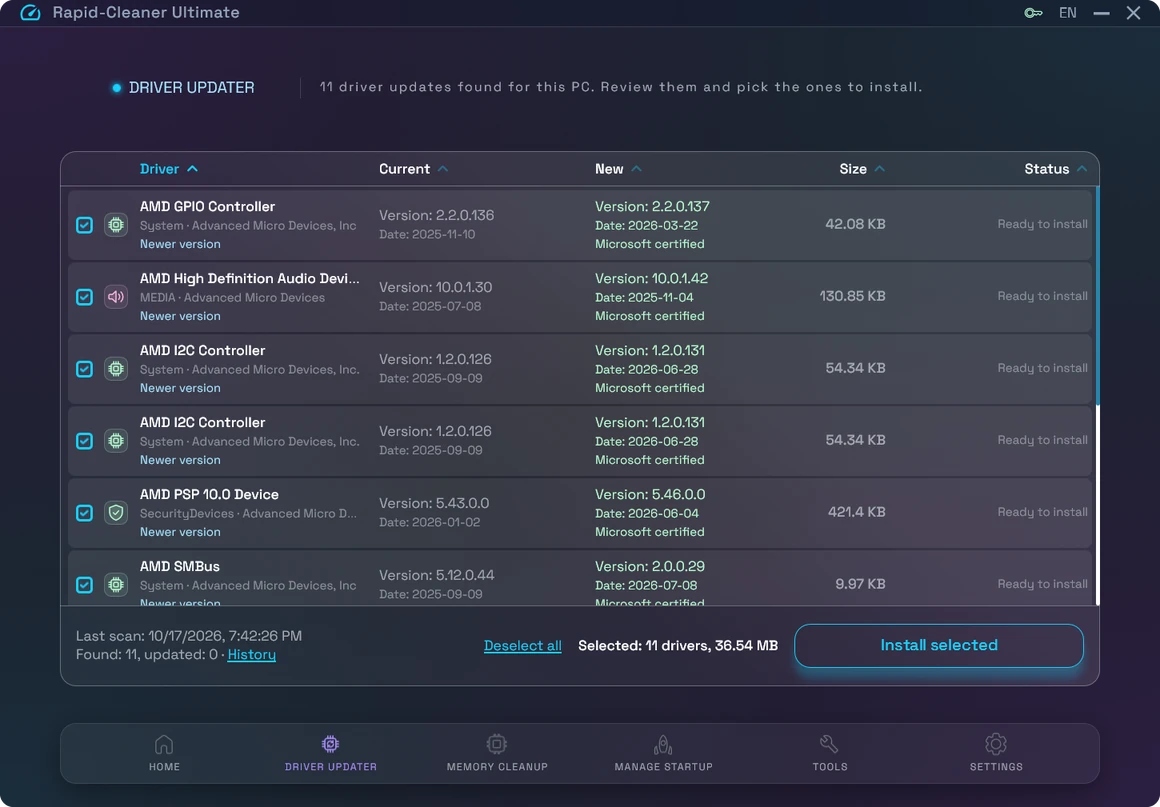1160x807 pixels.
Task: Click the shield icon for AMD PSP 10.0 Device
Action: pyautogui.click(x=116, y=513)
